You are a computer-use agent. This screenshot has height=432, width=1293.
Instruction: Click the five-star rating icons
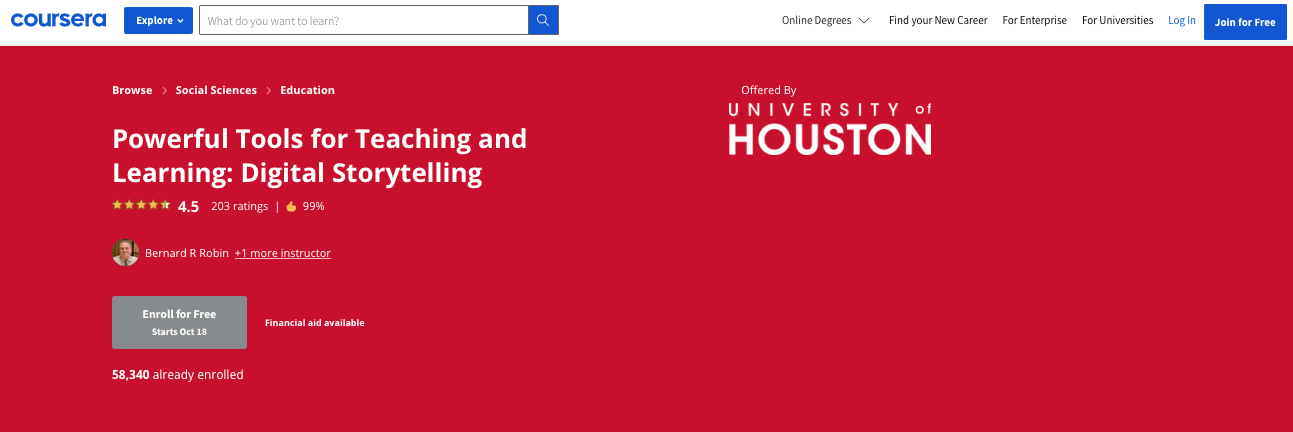point(141,205)
